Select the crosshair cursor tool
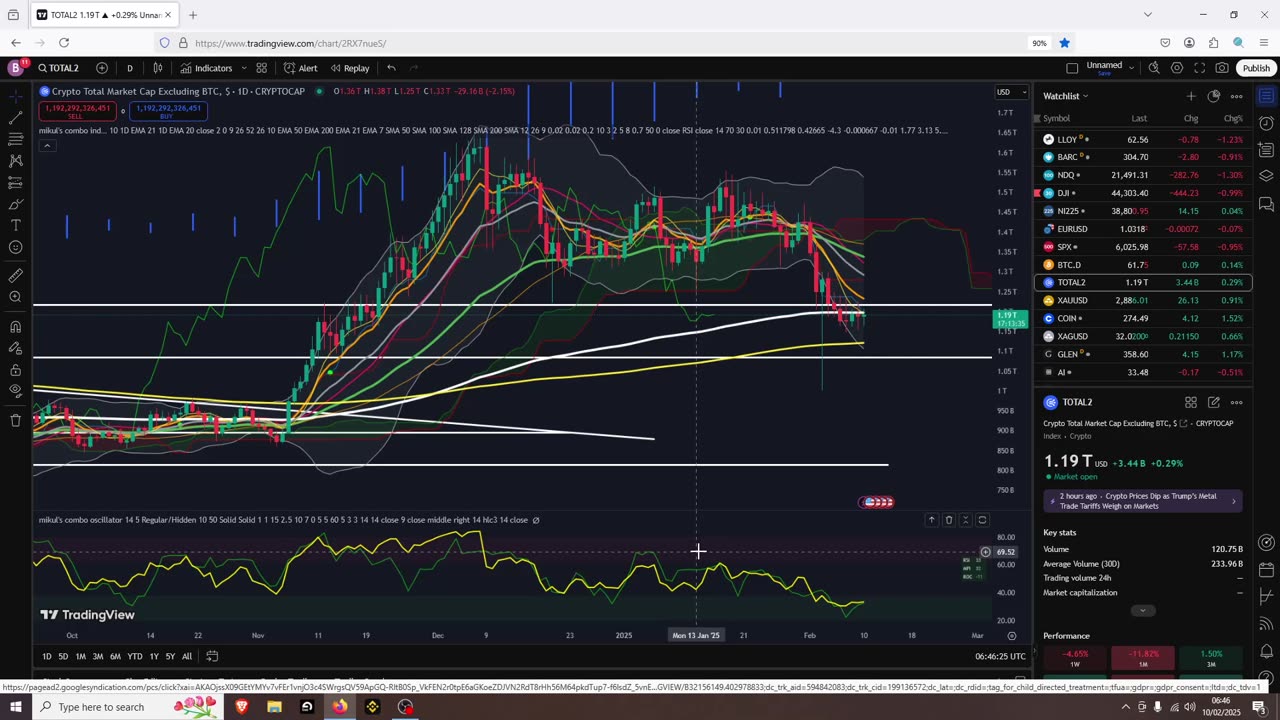The height and width of the screenshot is (720, 1280). click(15, 96)
